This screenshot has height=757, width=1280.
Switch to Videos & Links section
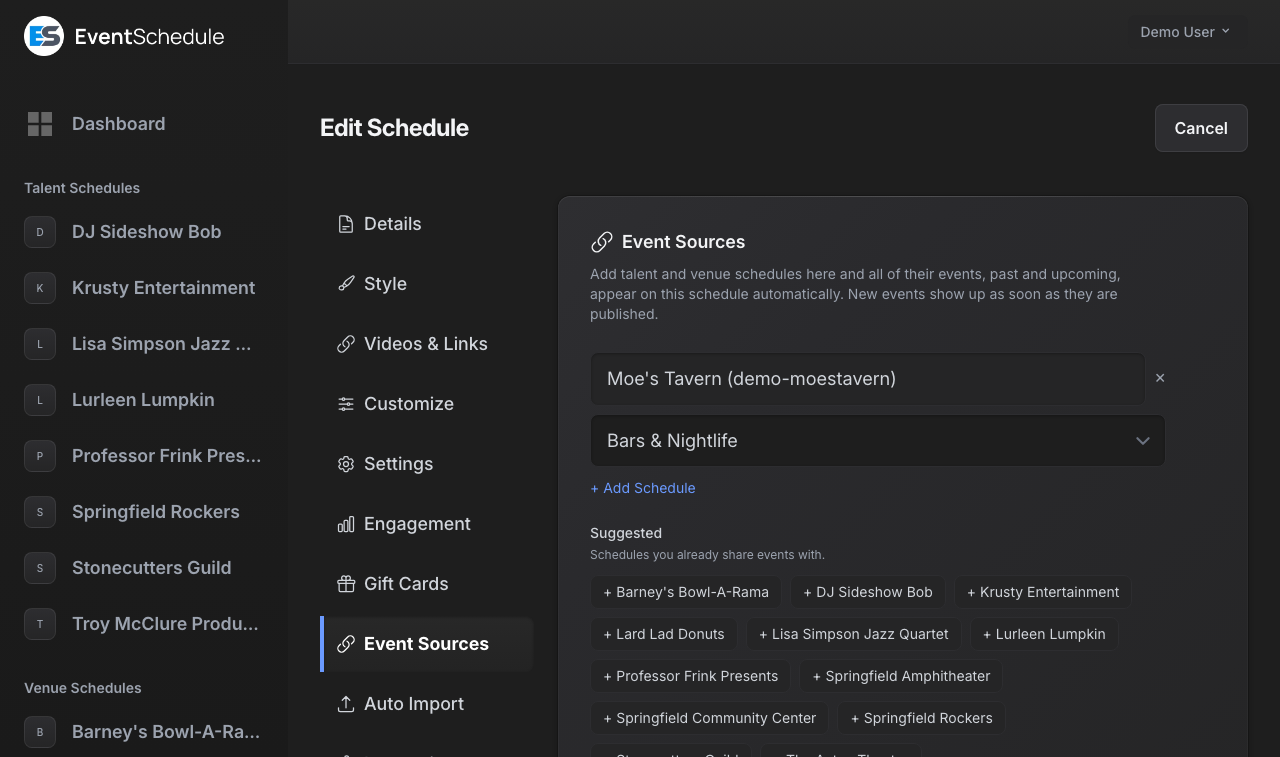[x=427, y=344]
